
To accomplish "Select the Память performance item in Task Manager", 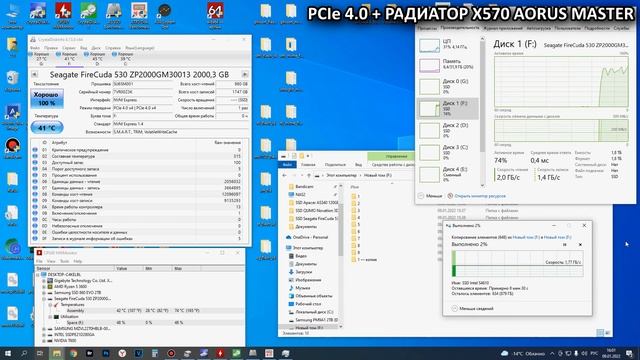I will [448, 64].
